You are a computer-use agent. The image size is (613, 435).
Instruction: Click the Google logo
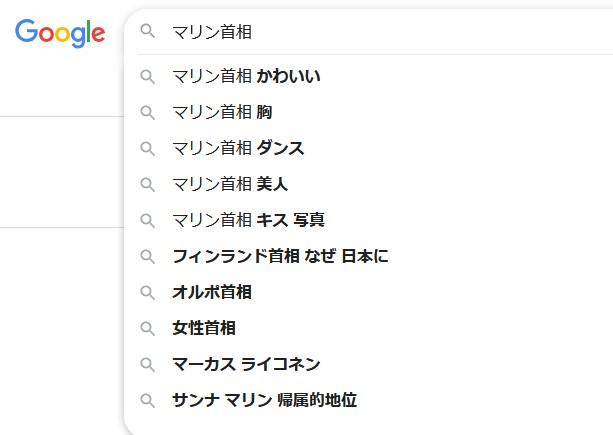[x=60, y=32]
